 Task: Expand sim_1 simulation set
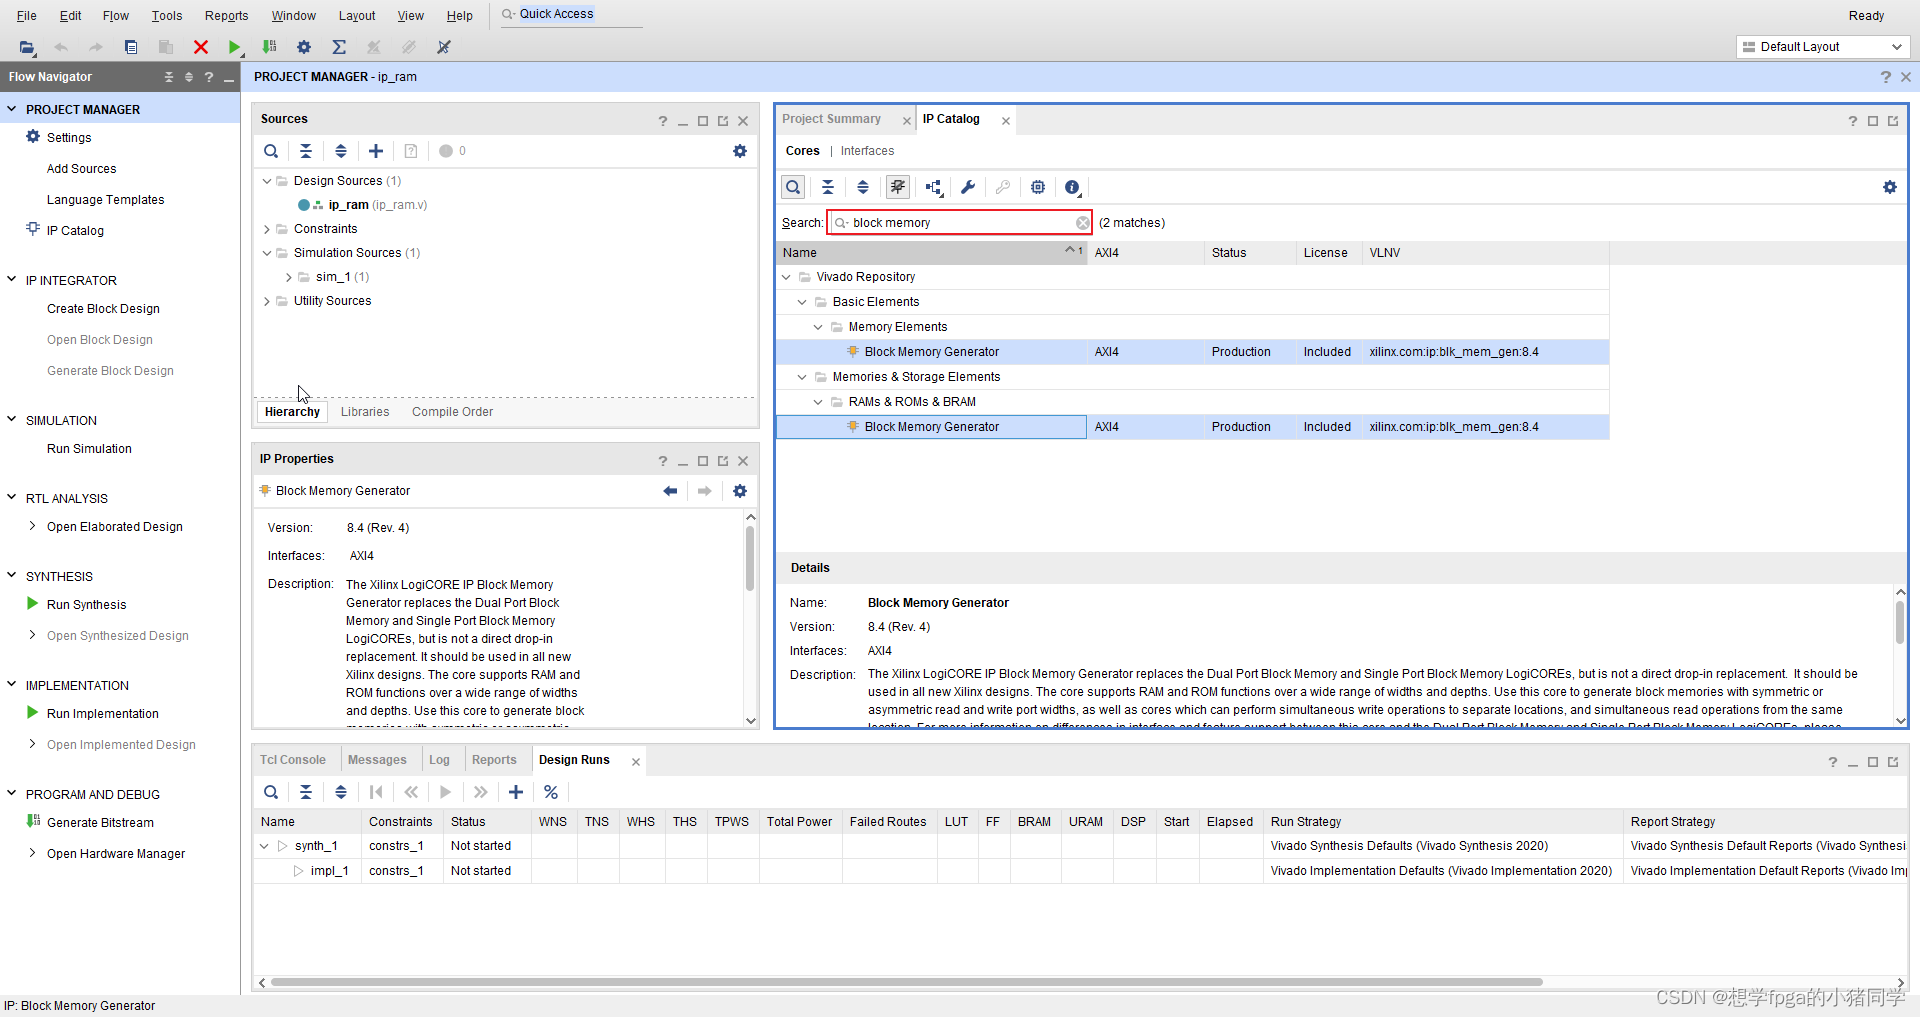click(289, 277)
